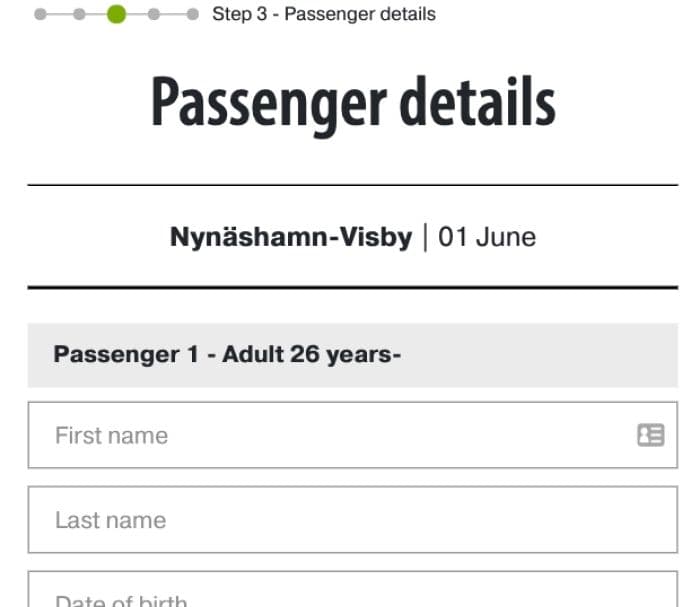This screenshot has height=607, width=700.
Task: Select the Date of birth field
Action: [352, 595]
